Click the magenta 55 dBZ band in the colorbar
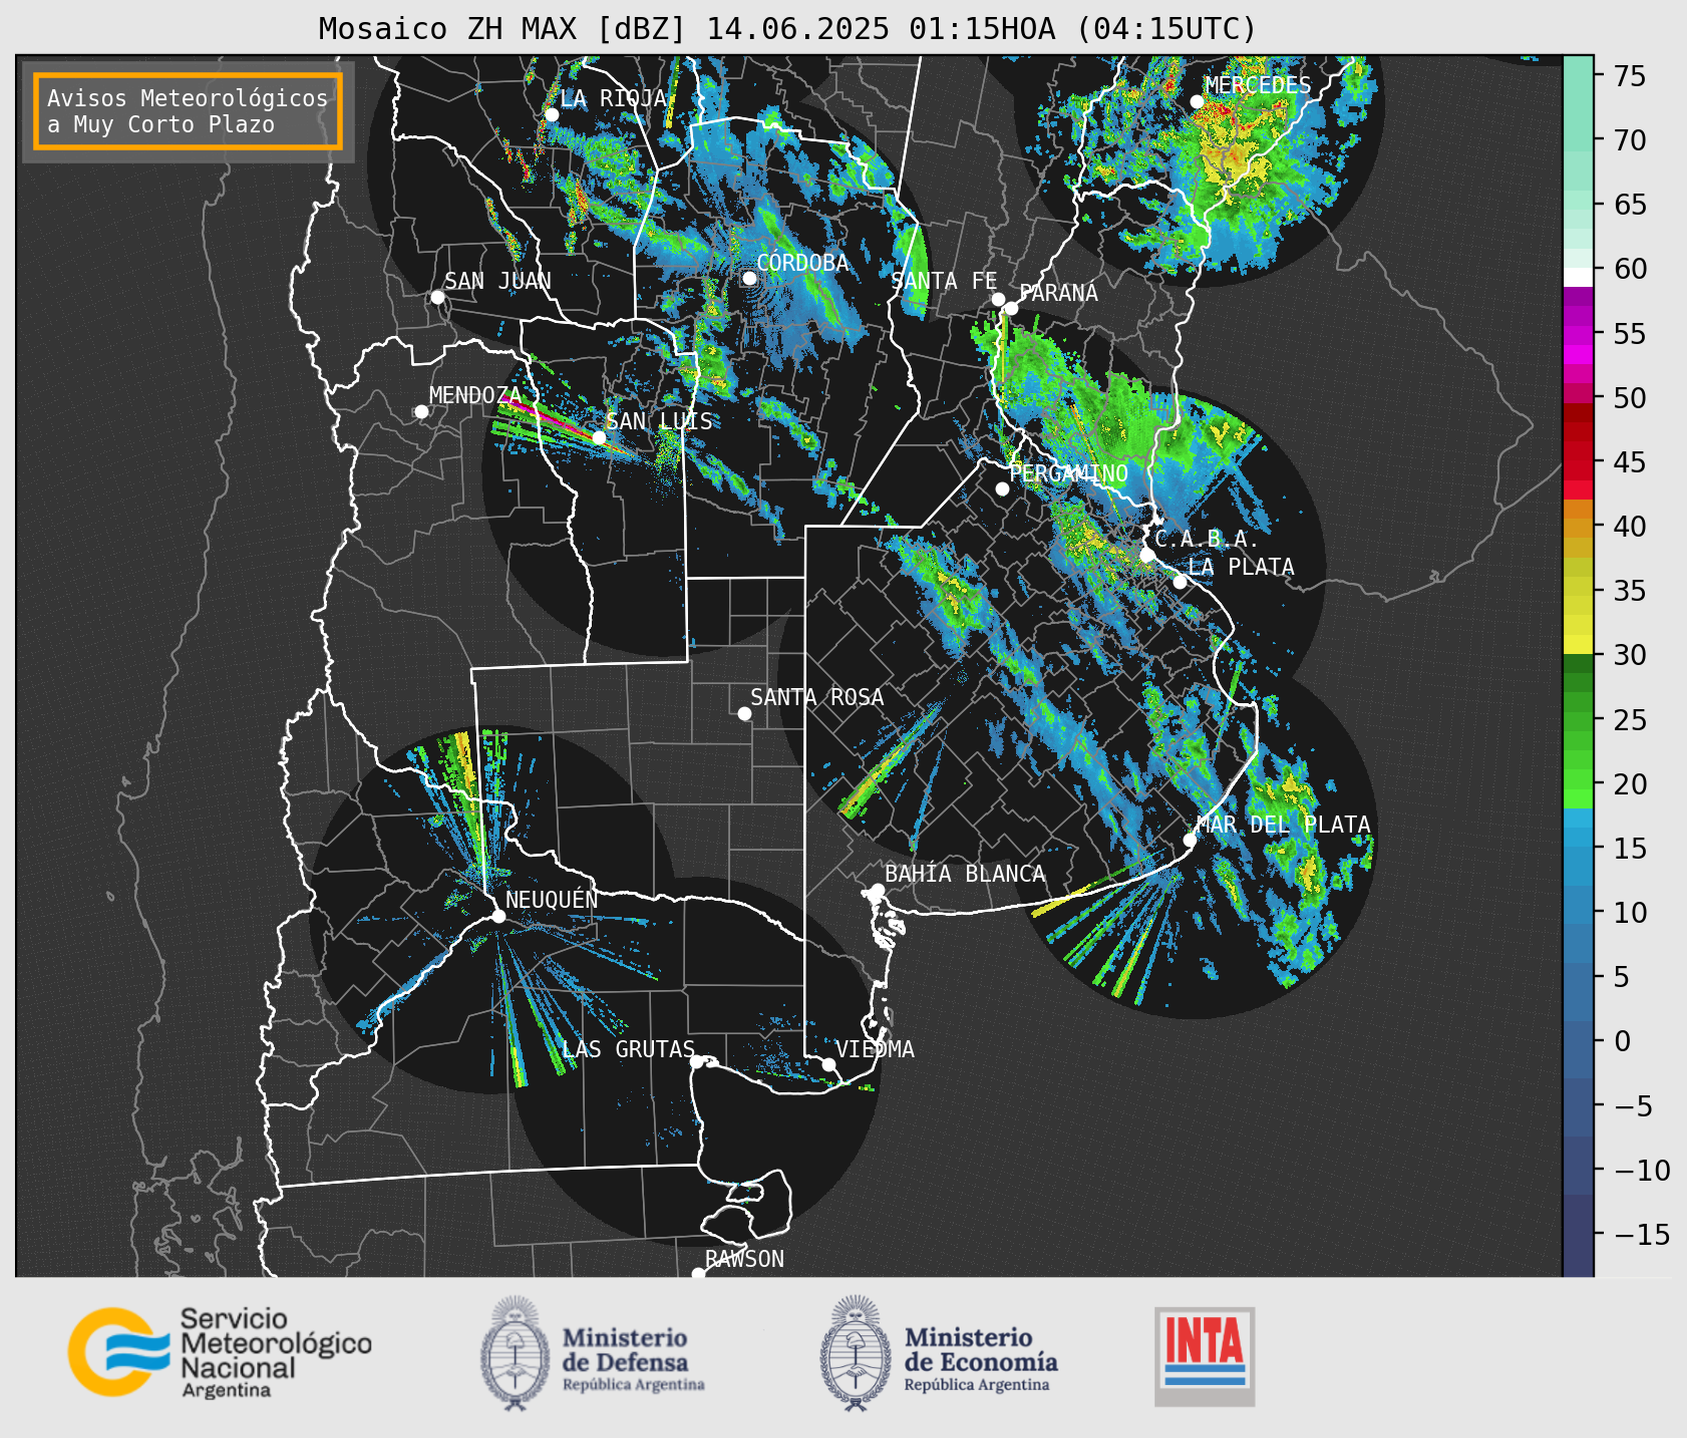Image resolution: width=1687 pixels, height=1438 pixels. click(x=1578, y=333)
